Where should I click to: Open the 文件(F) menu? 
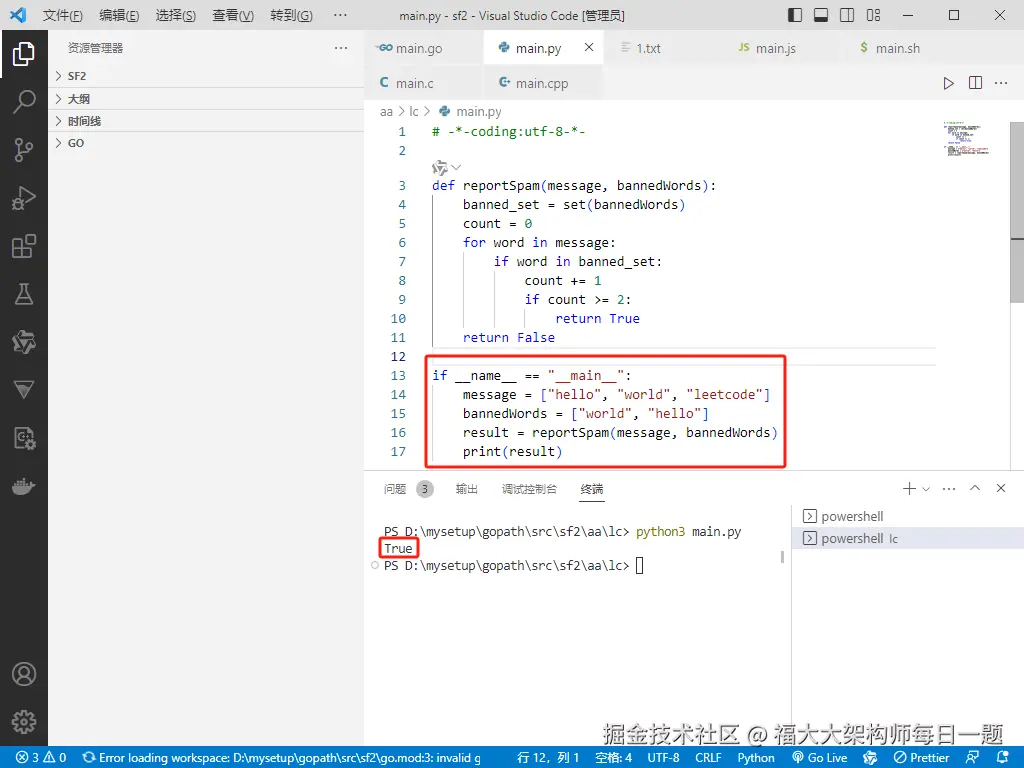point(63,15)
